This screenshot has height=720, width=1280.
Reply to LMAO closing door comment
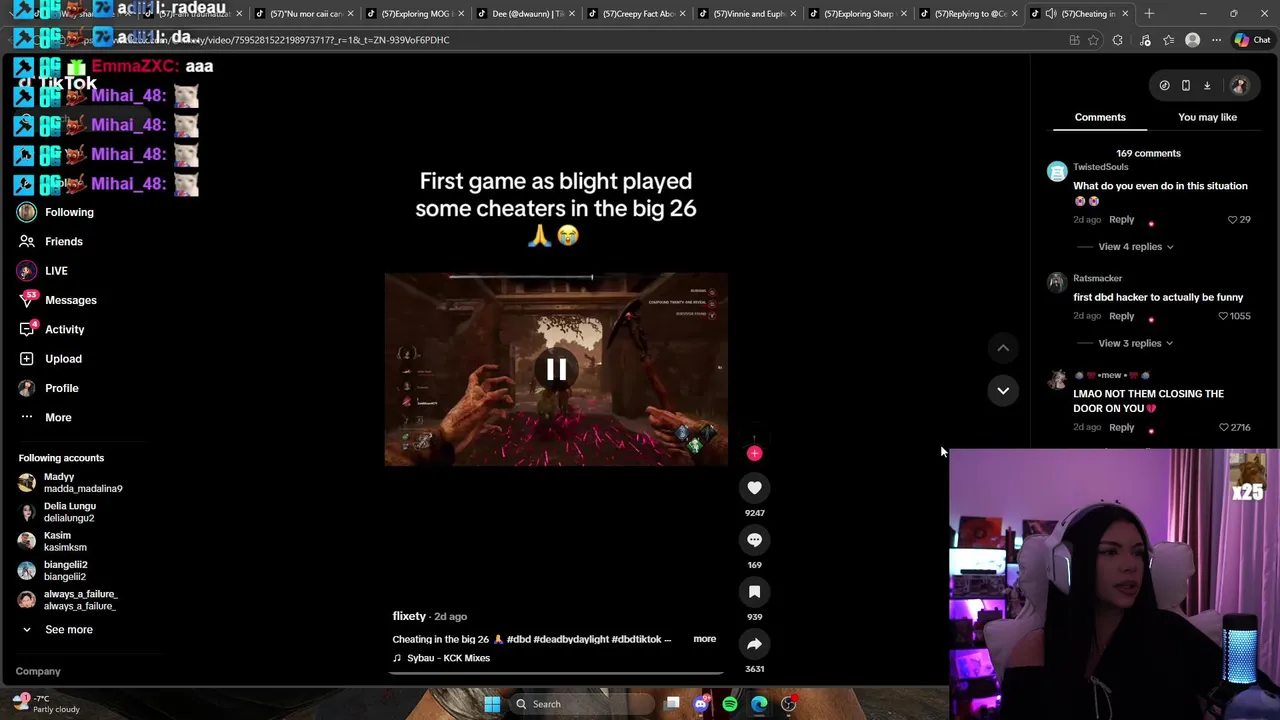click(1121, 428)
